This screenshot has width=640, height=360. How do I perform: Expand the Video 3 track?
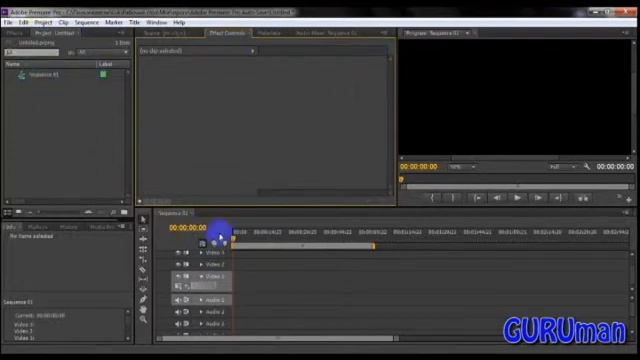(x=201, y=253)
